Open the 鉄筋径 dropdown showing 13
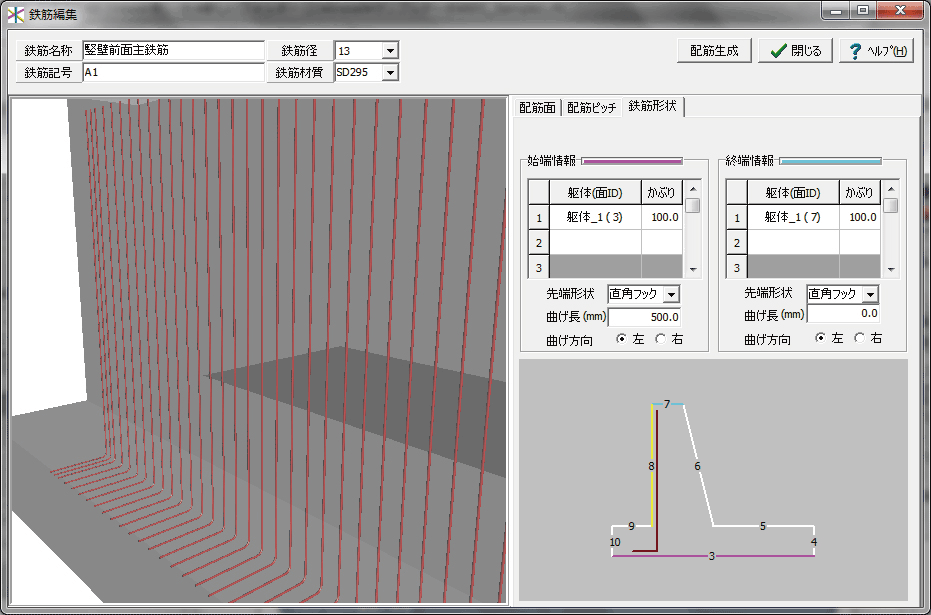 [389, 51]
